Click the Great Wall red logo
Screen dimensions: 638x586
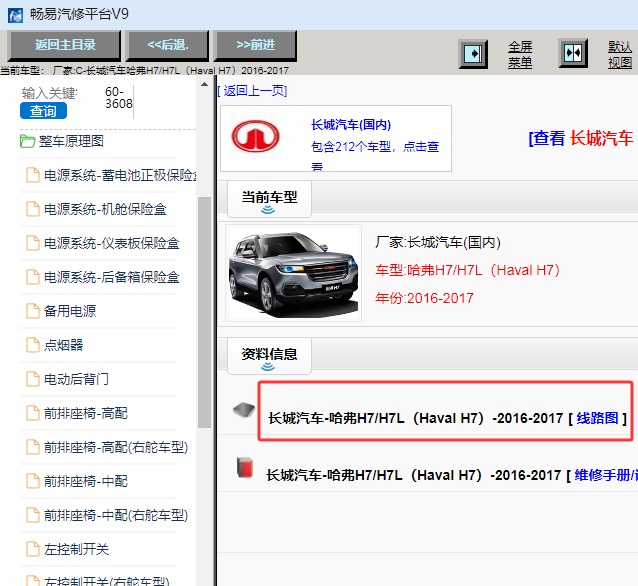256,136
